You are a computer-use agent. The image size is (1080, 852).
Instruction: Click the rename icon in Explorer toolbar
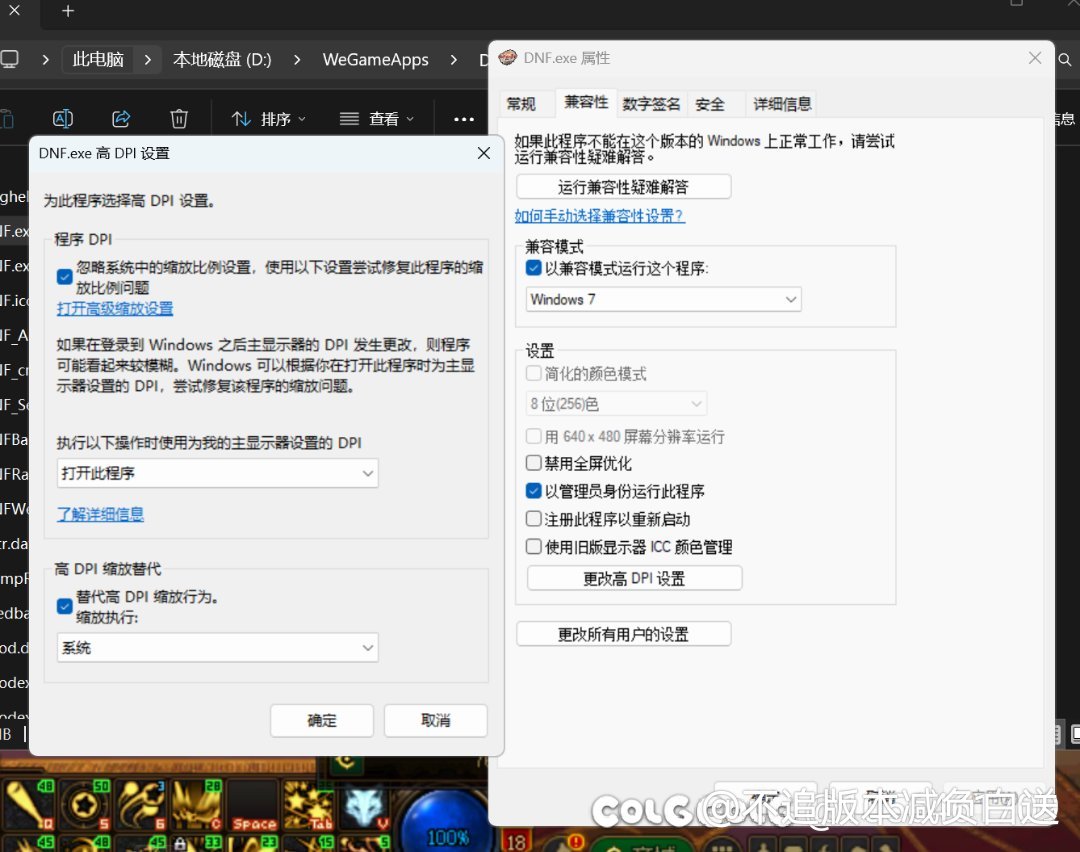pyautogui.click(x=63, y=119)
